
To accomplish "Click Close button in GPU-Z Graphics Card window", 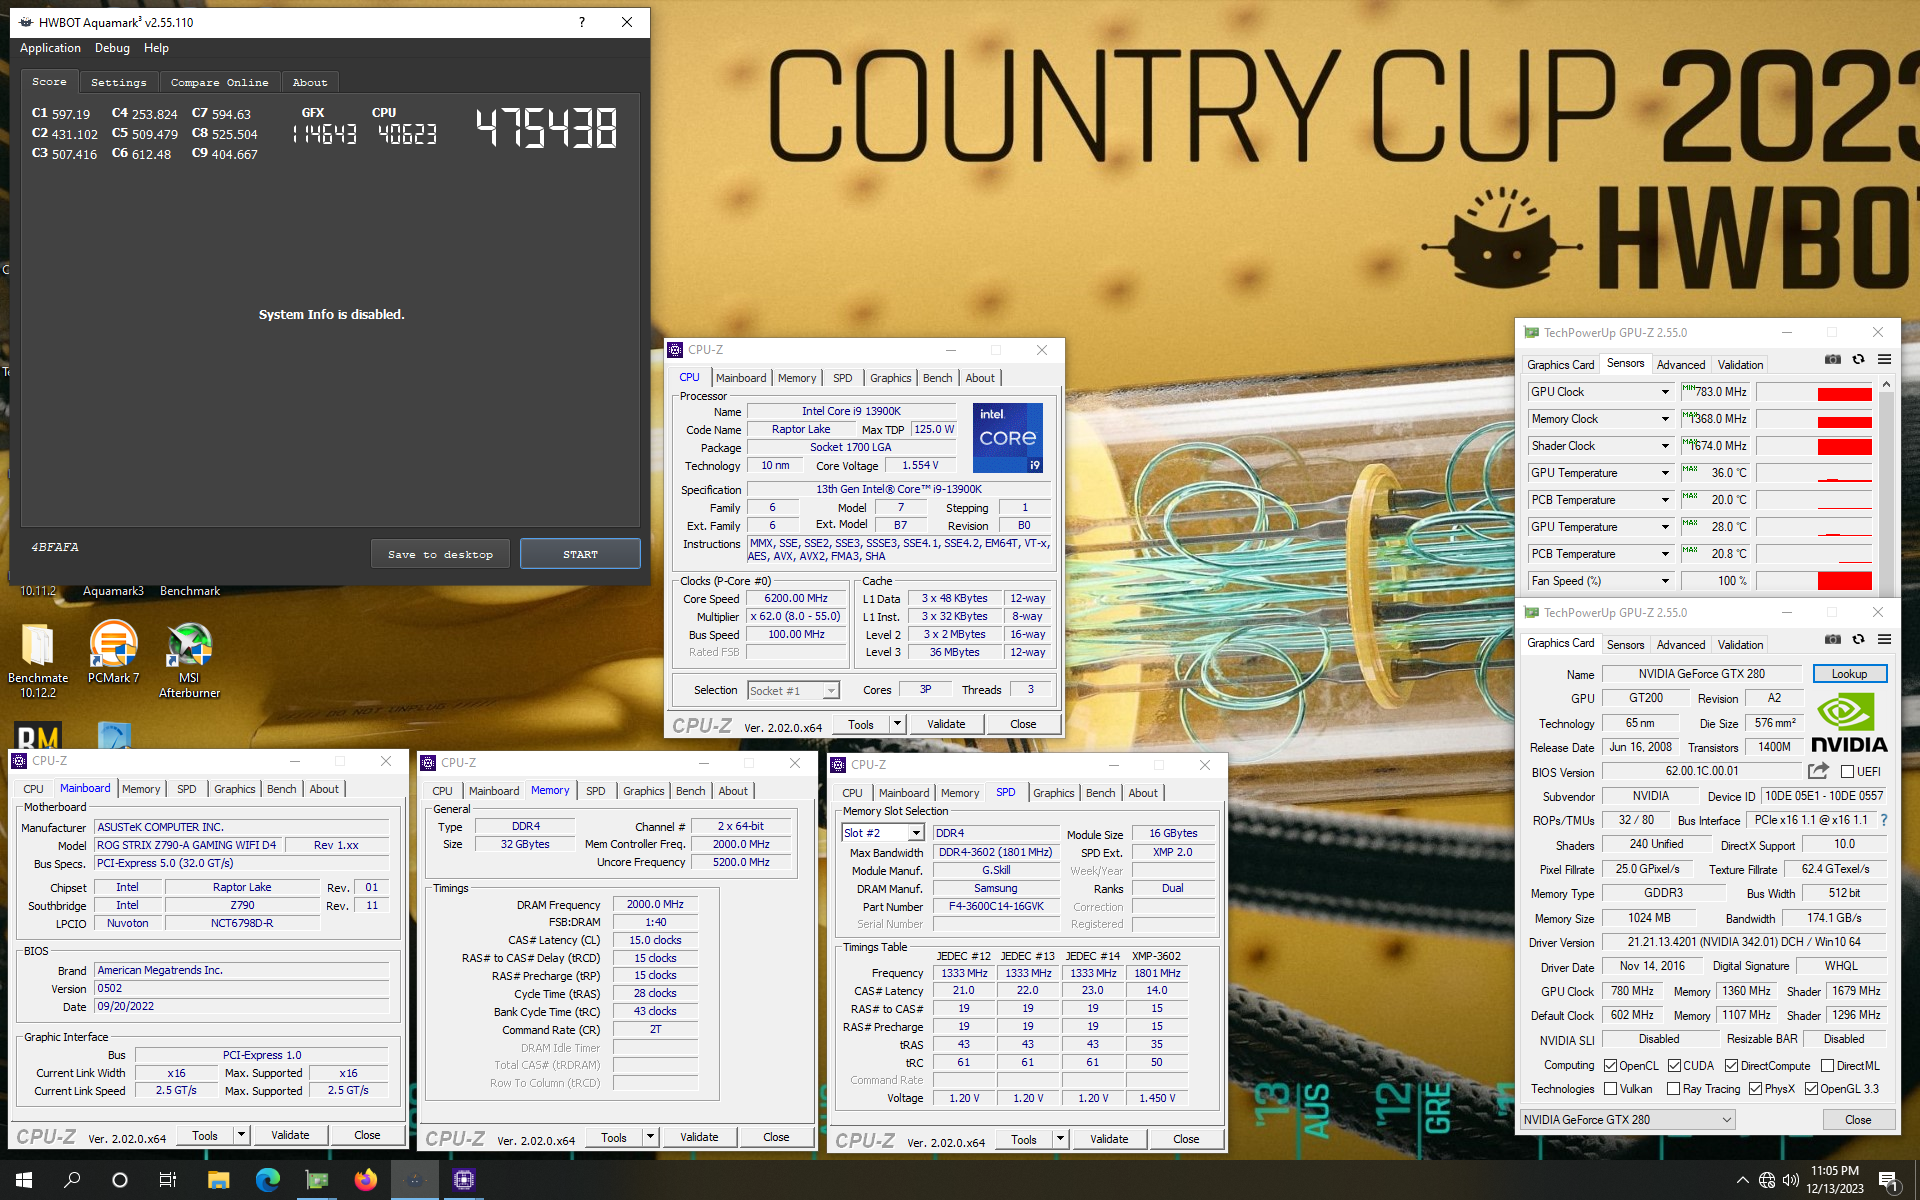I will point(1858,1120).
